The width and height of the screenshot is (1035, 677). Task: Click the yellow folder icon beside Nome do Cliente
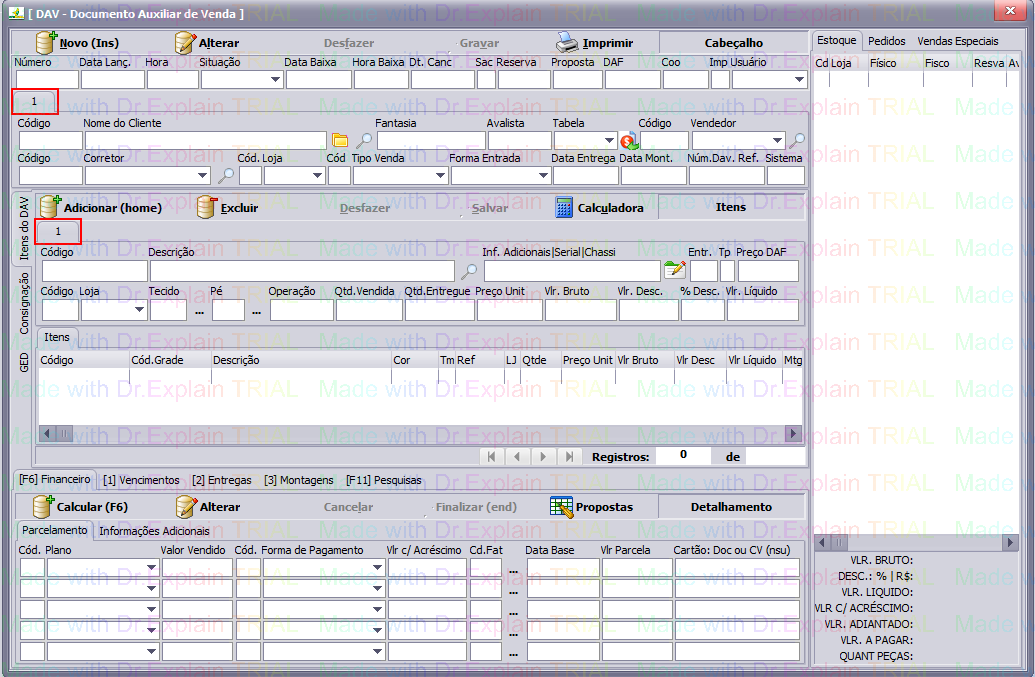340,141
